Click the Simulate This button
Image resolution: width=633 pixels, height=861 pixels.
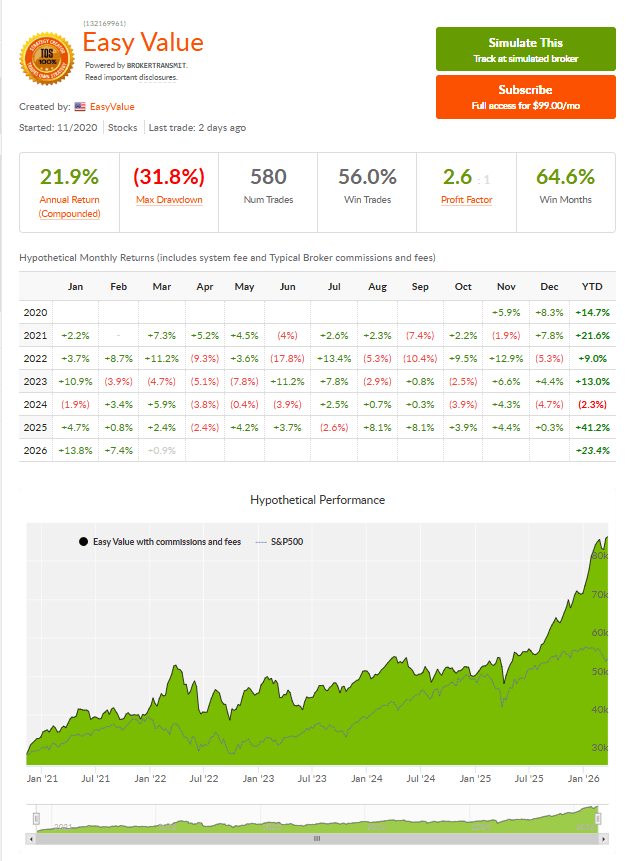(x=525, y=49)
